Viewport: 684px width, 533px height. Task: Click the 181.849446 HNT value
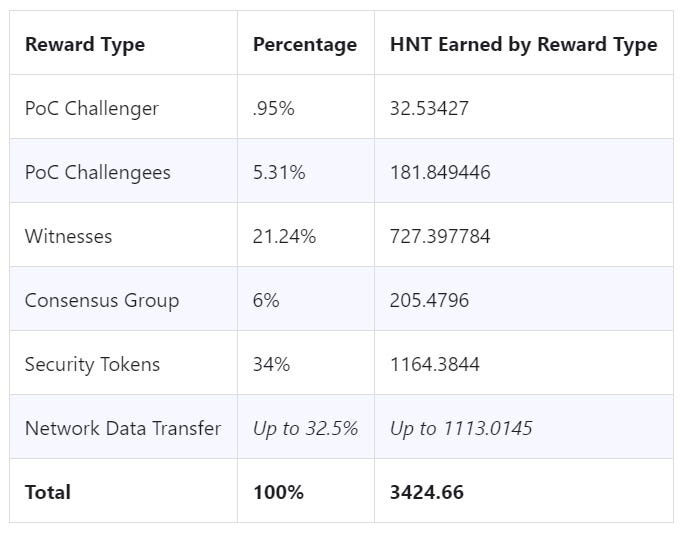click(x=440, y=173)
